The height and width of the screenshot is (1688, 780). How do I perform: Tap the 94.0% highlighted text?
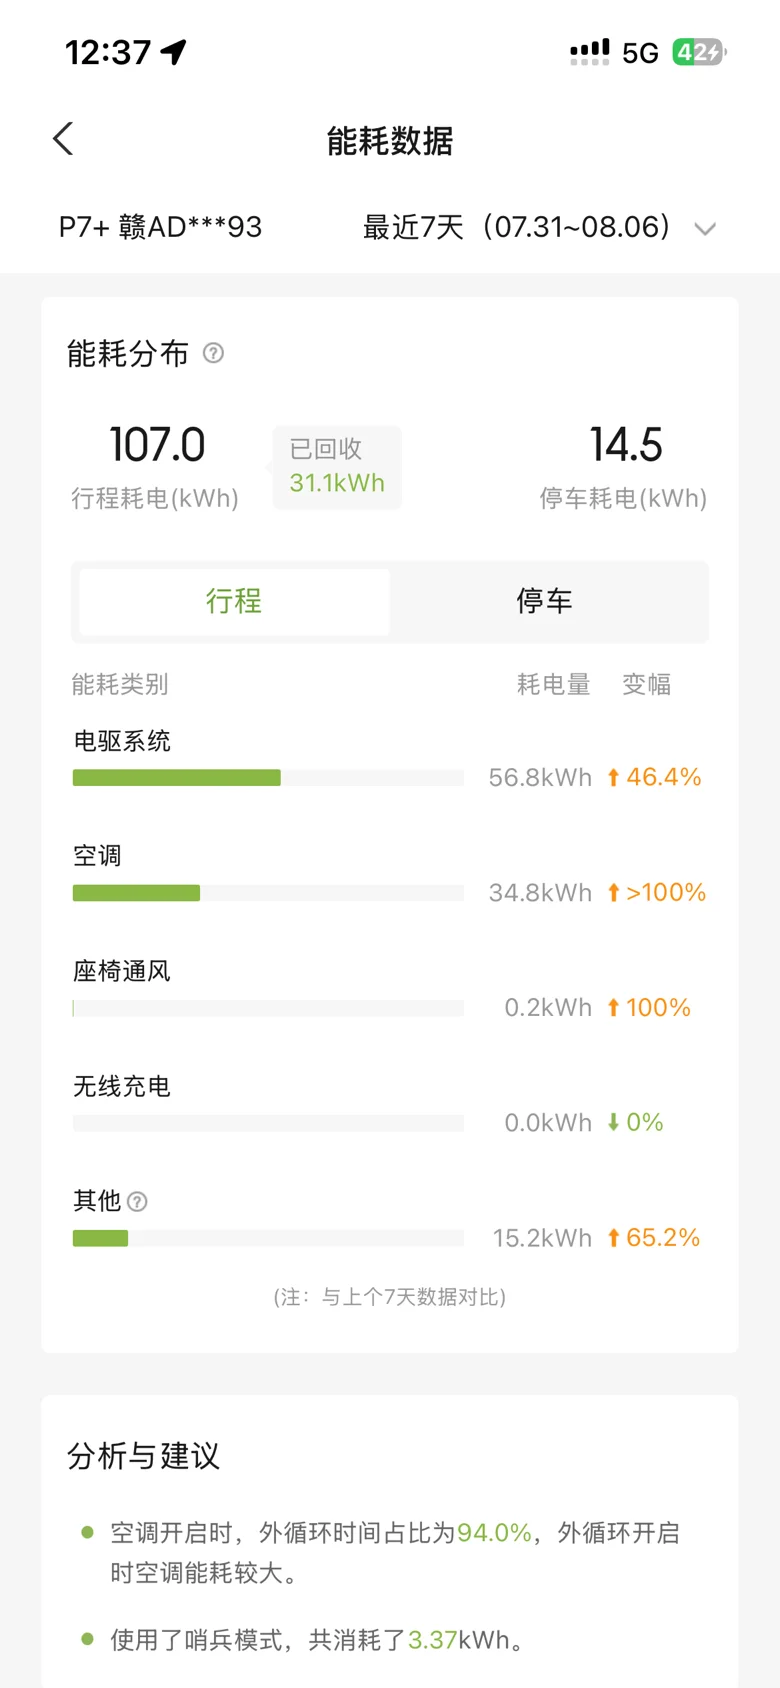coord(494,1533)
